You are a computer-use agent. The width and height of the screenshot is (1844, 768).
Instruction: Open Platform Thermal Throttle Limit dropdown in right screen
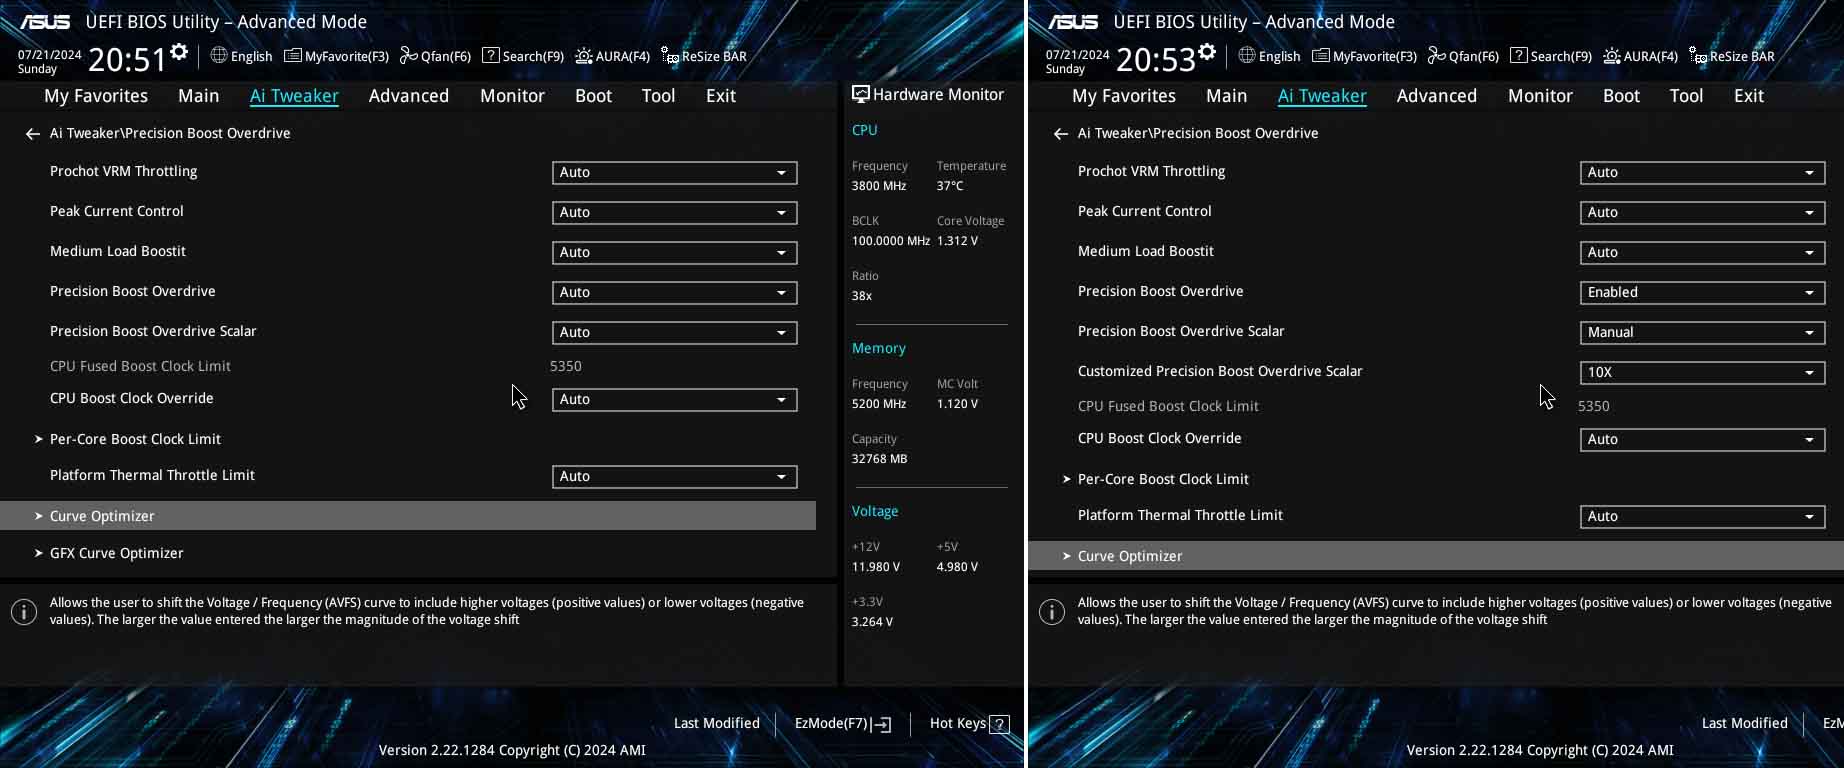[x=1702, y=516]
